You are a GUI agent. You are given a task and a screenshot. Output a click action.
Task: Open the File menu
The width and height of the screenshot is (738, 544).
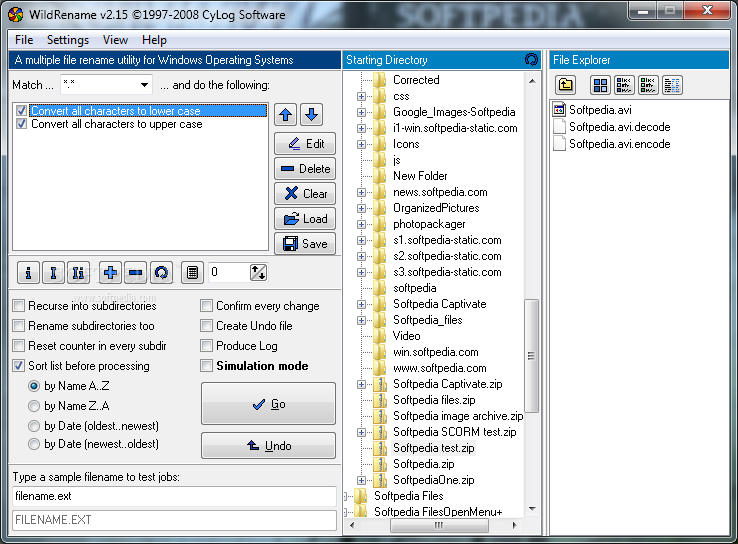[24, 40]
